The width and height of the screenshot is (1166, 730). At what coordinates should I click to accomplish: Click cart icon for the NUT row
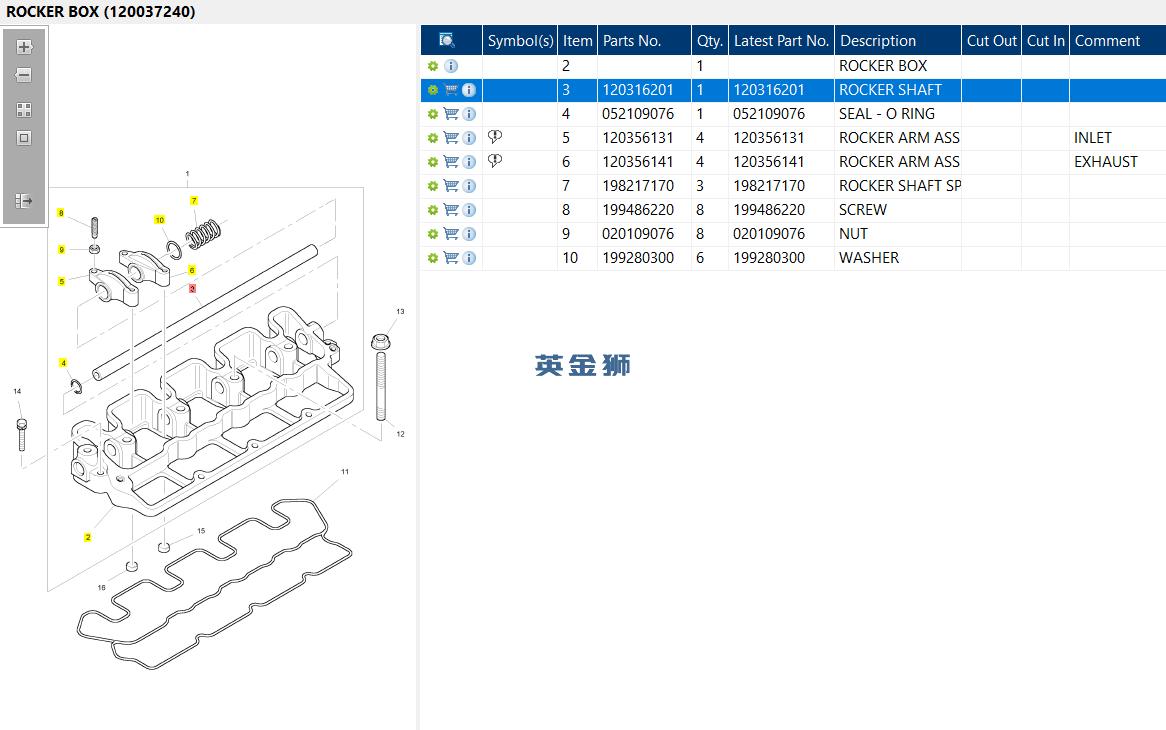(451, 234)
